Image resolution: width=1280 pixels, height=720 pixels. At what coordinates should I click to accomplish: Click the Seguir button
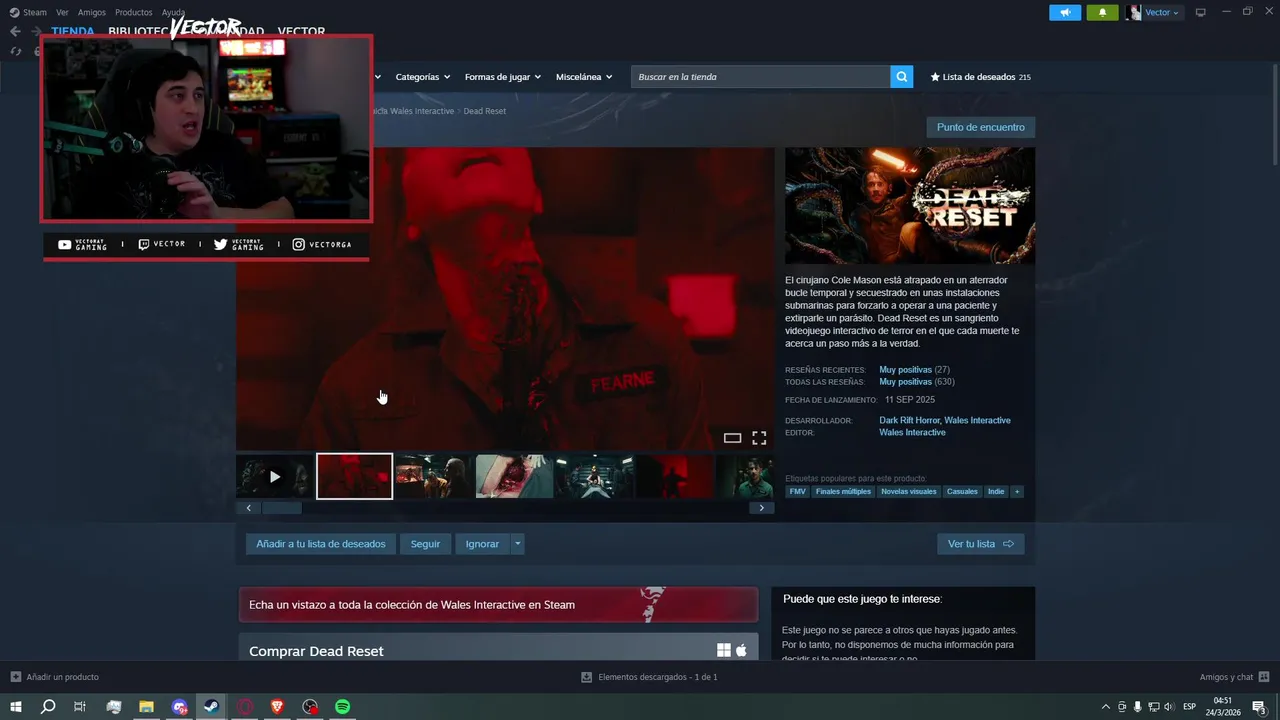tap(425, 544)
